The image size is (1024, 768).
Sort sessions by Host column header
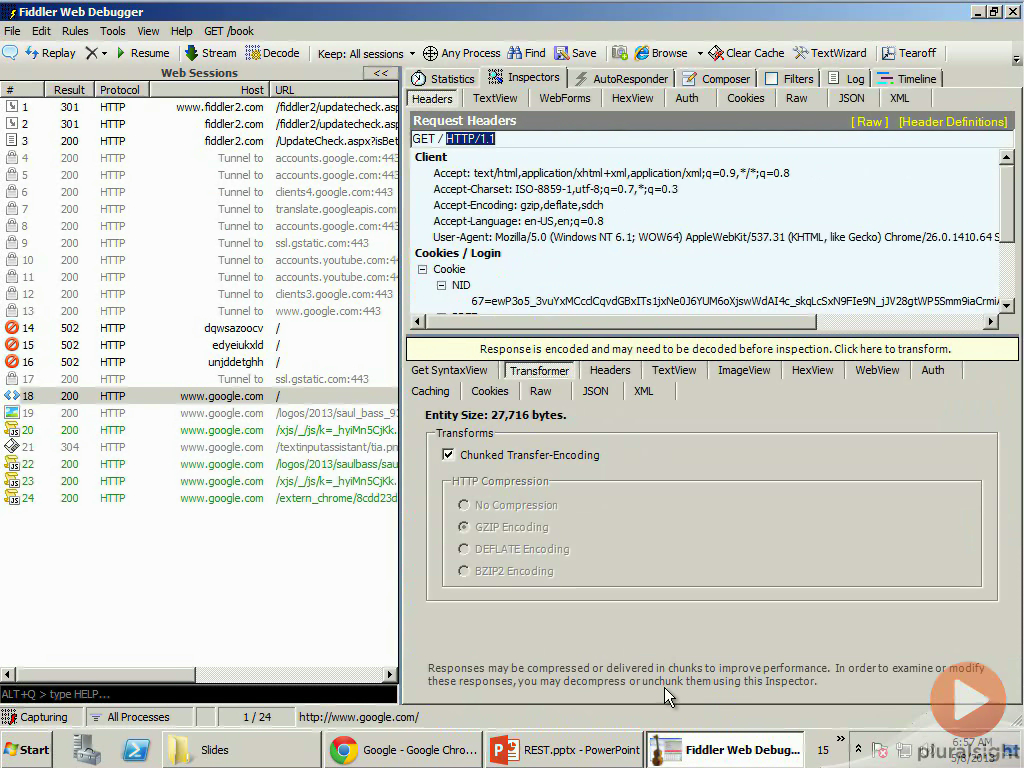coord(209,89)
